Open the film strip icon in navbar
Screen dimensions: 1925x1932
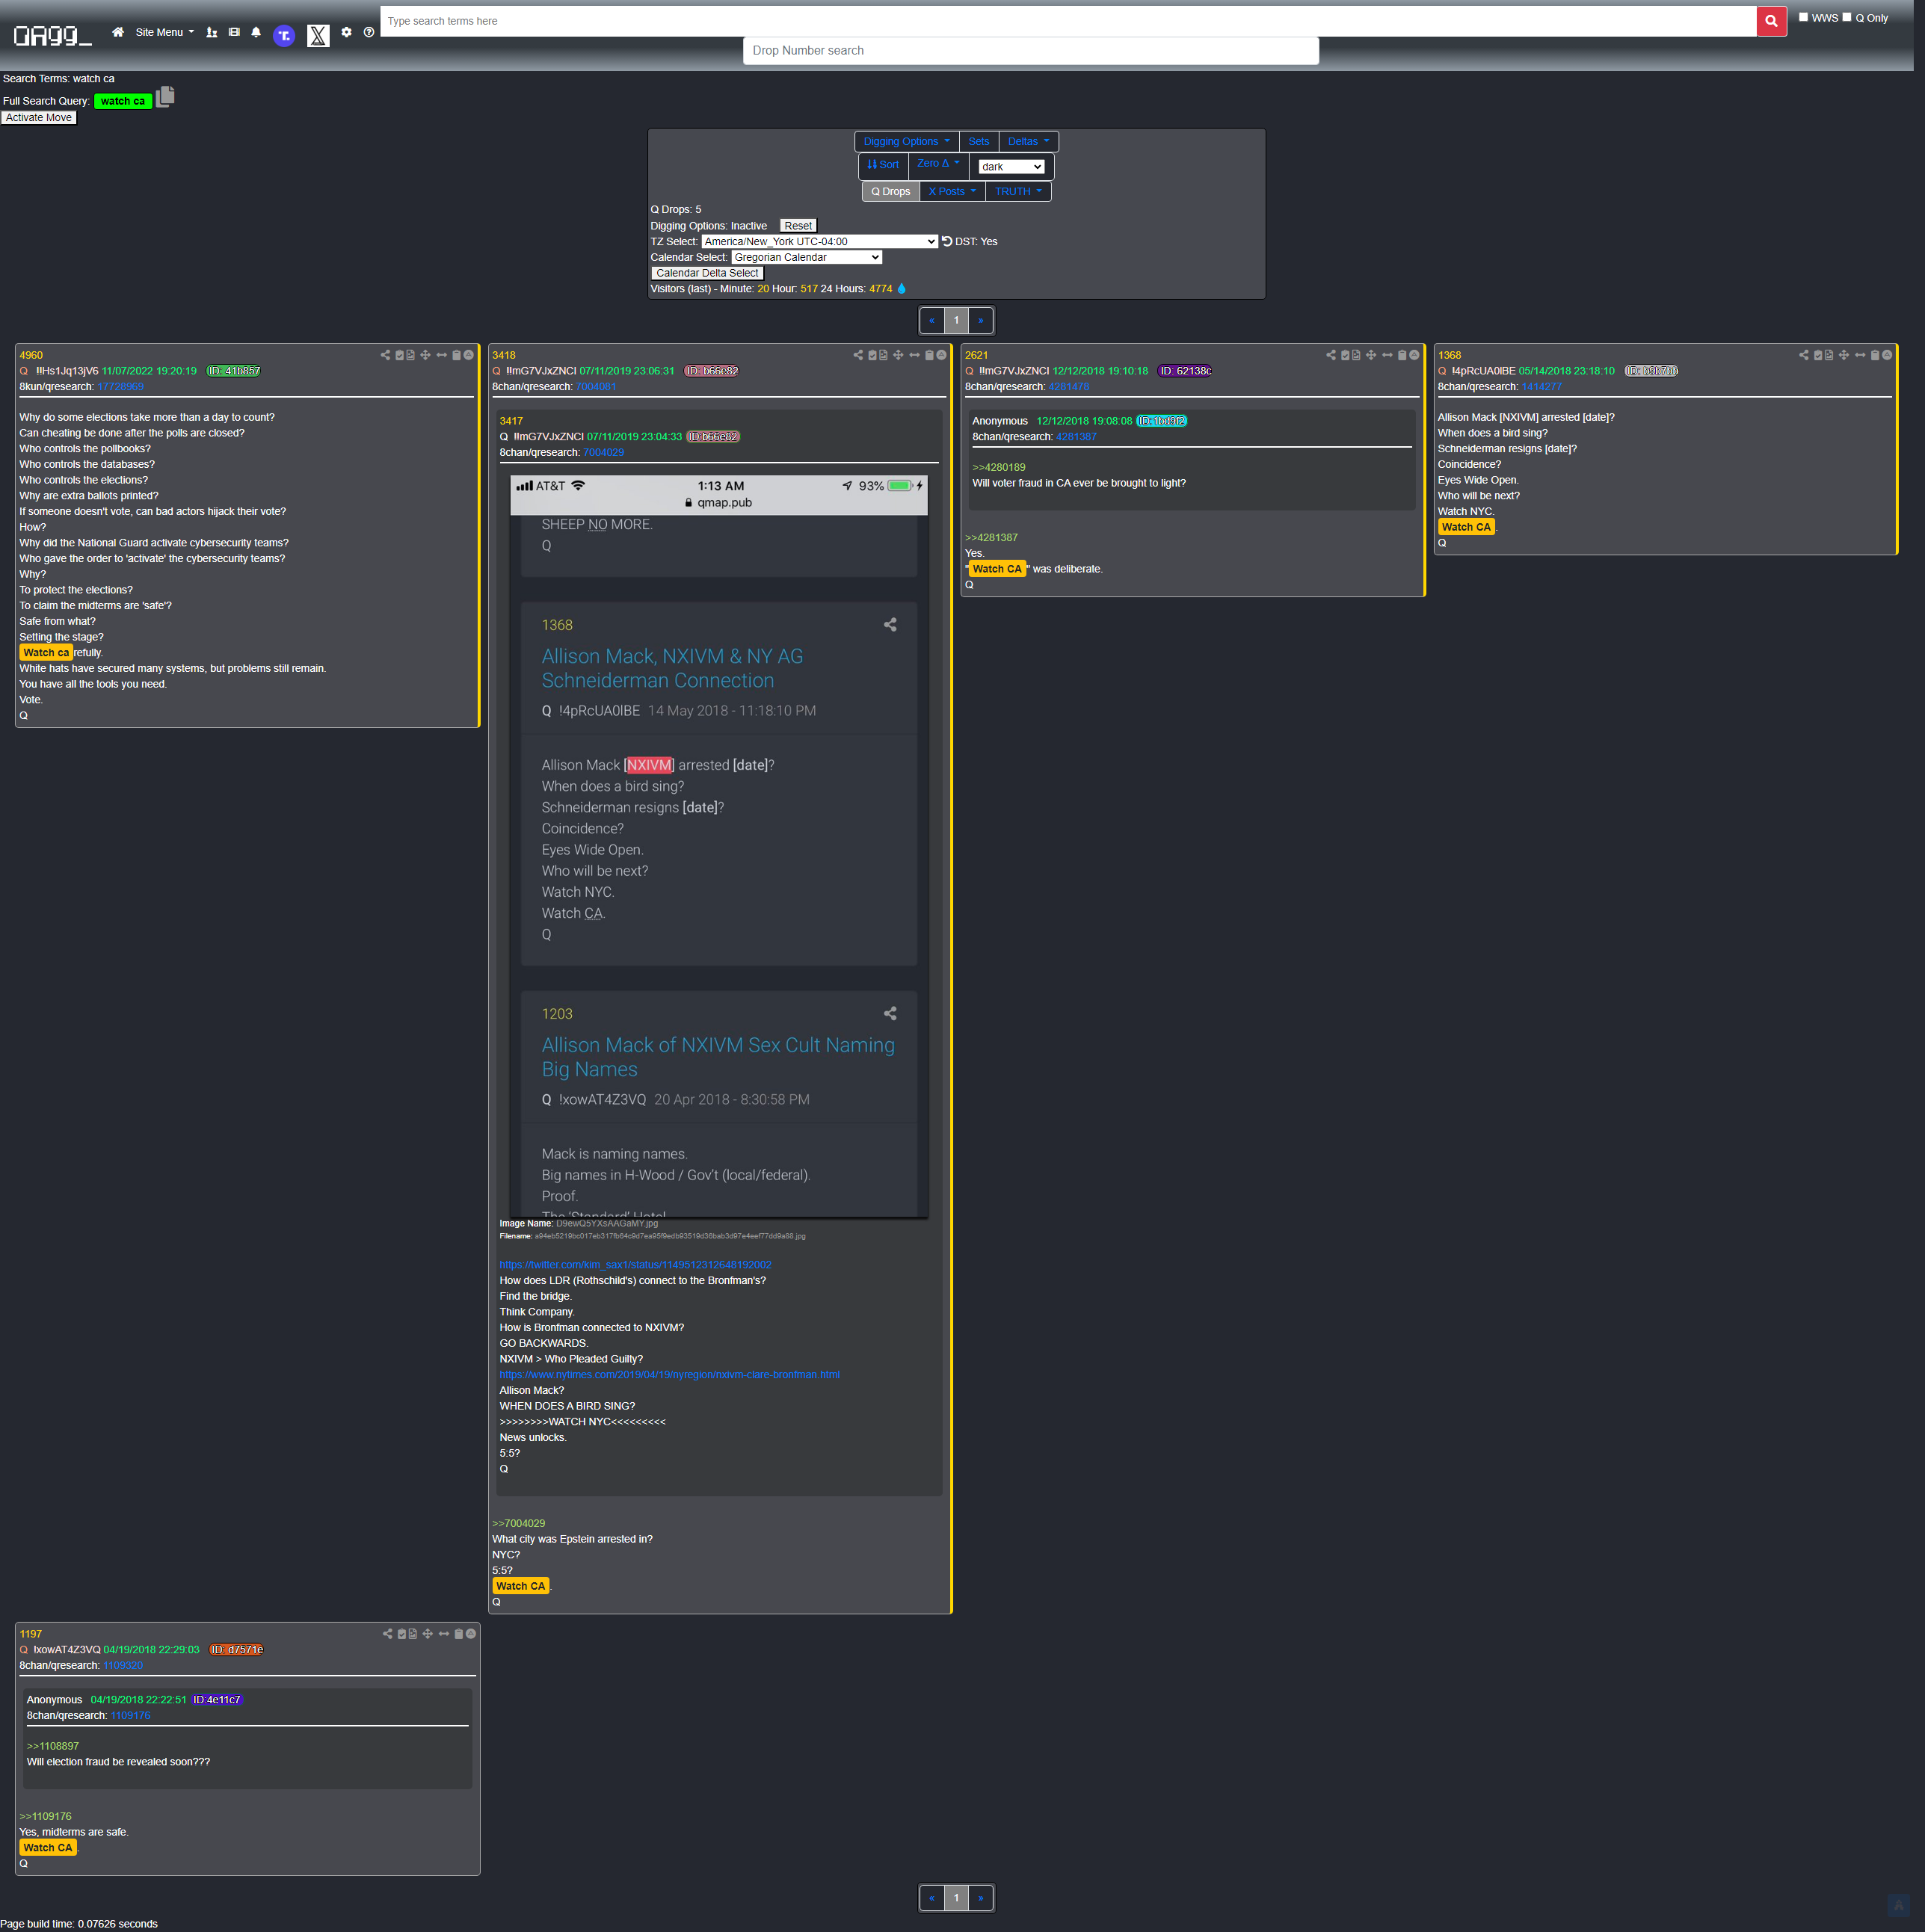tap(234, 32)
